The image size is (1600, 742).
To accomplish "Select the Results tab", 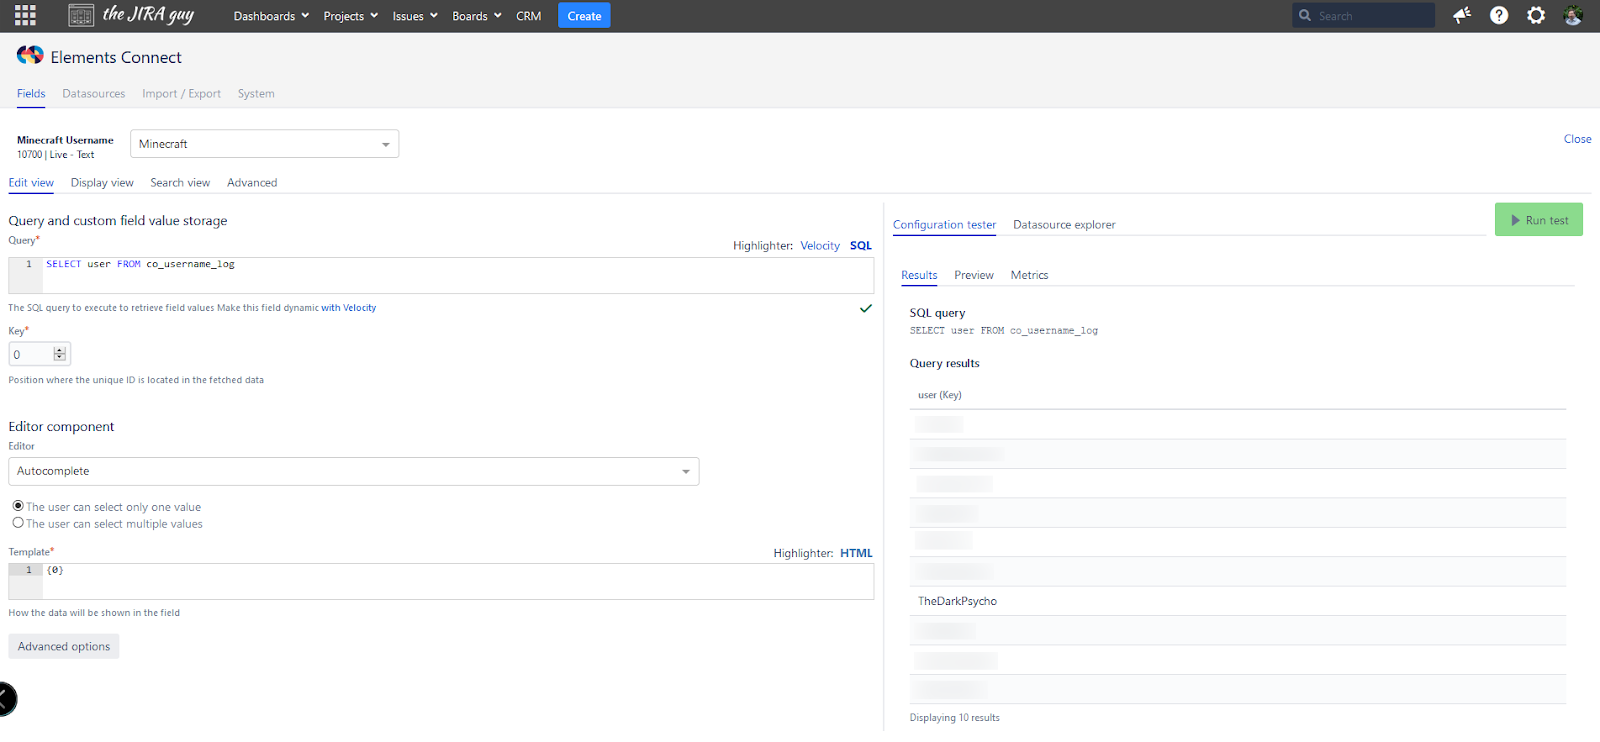I will pyautogui.click(x=919, y=275).
